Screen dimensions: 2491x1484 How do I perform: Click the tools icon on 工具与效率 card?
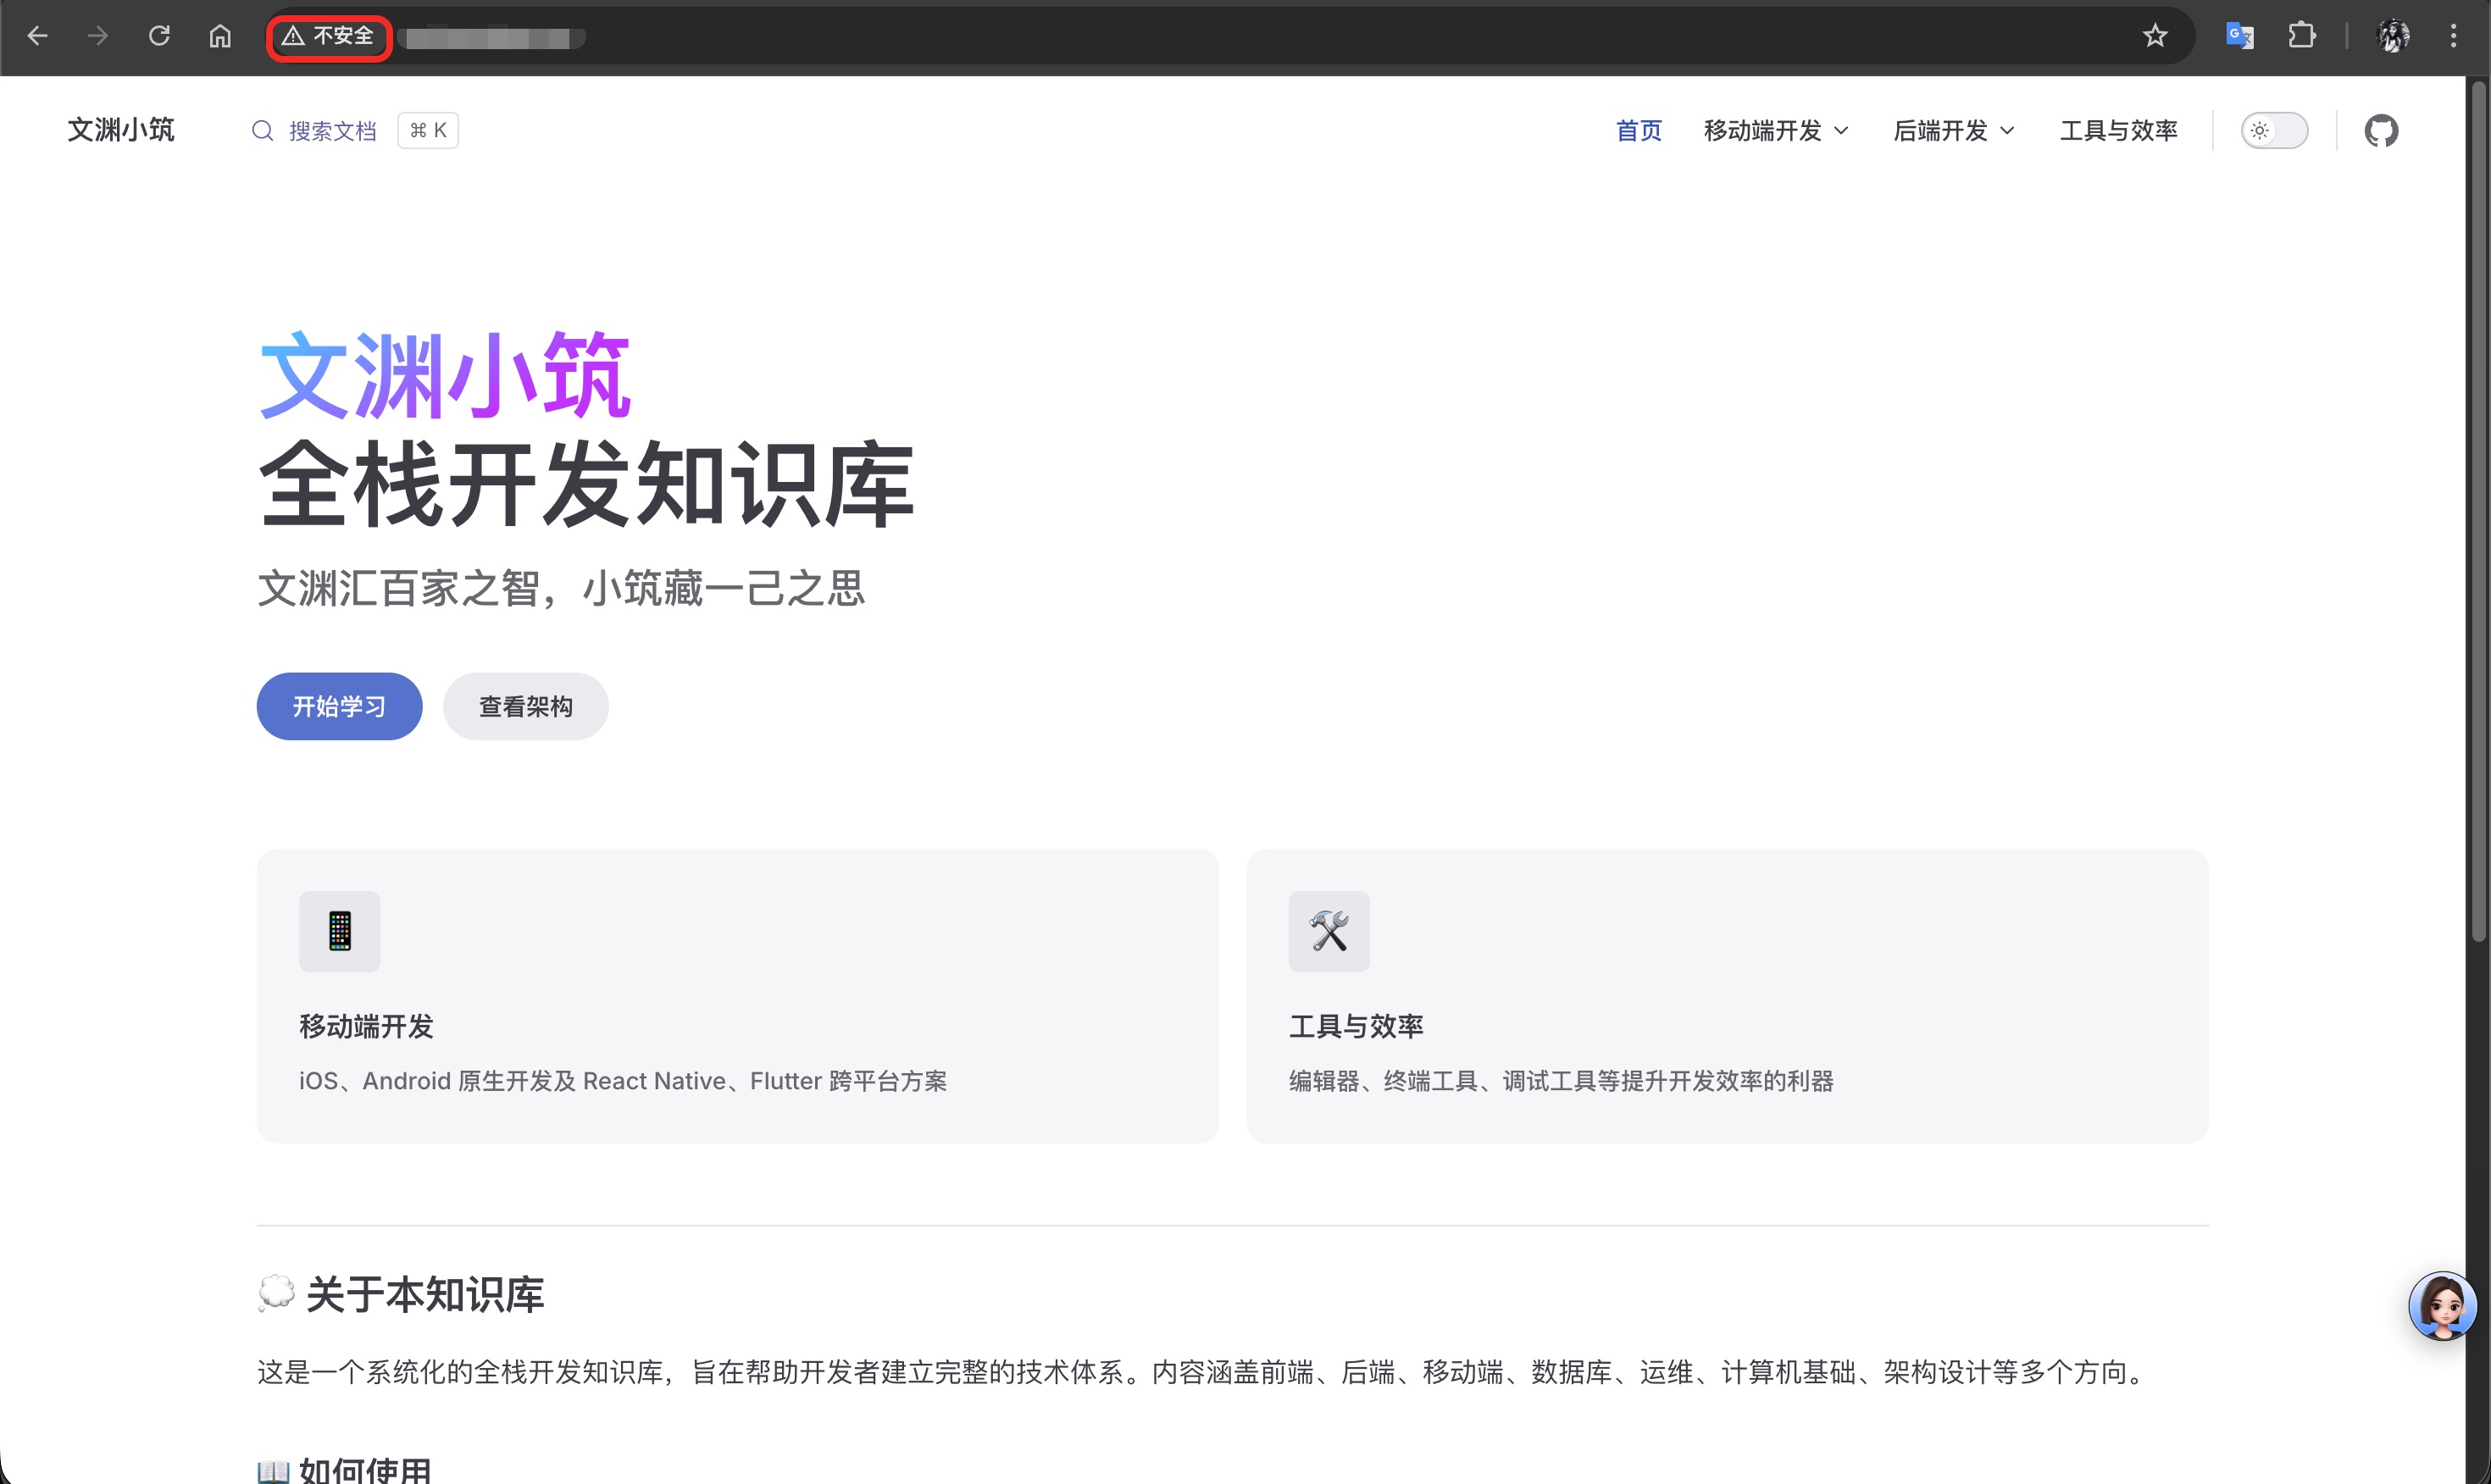click(x=1329, y=931)
